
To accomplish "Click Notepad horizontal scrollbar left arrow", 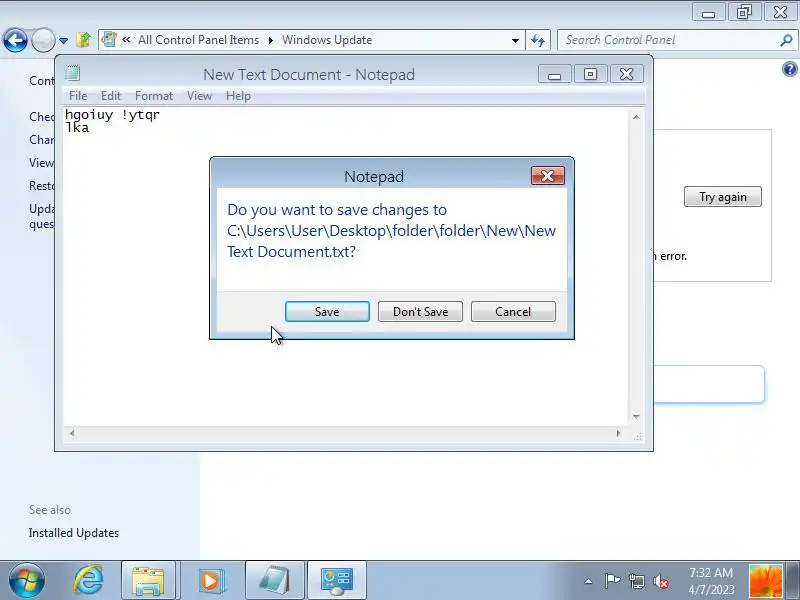I will click(72, 433).
